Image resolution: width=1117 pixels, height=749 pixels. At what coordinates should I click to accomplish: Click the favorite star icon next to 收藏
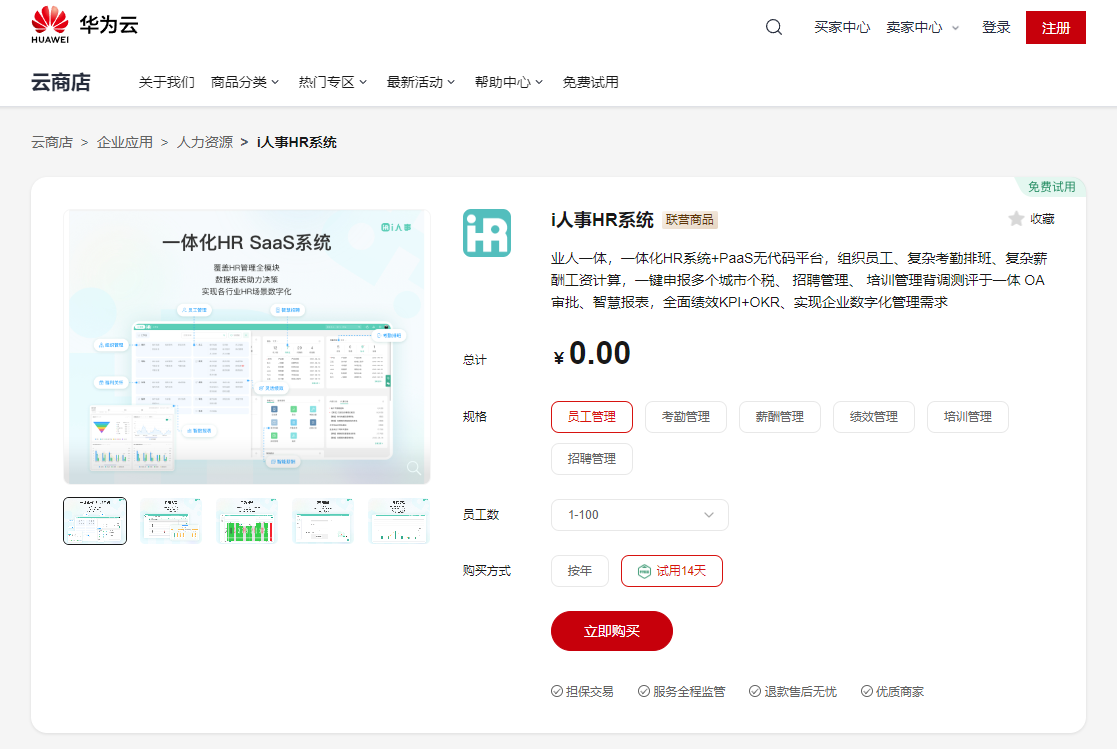click(1016, 219)
